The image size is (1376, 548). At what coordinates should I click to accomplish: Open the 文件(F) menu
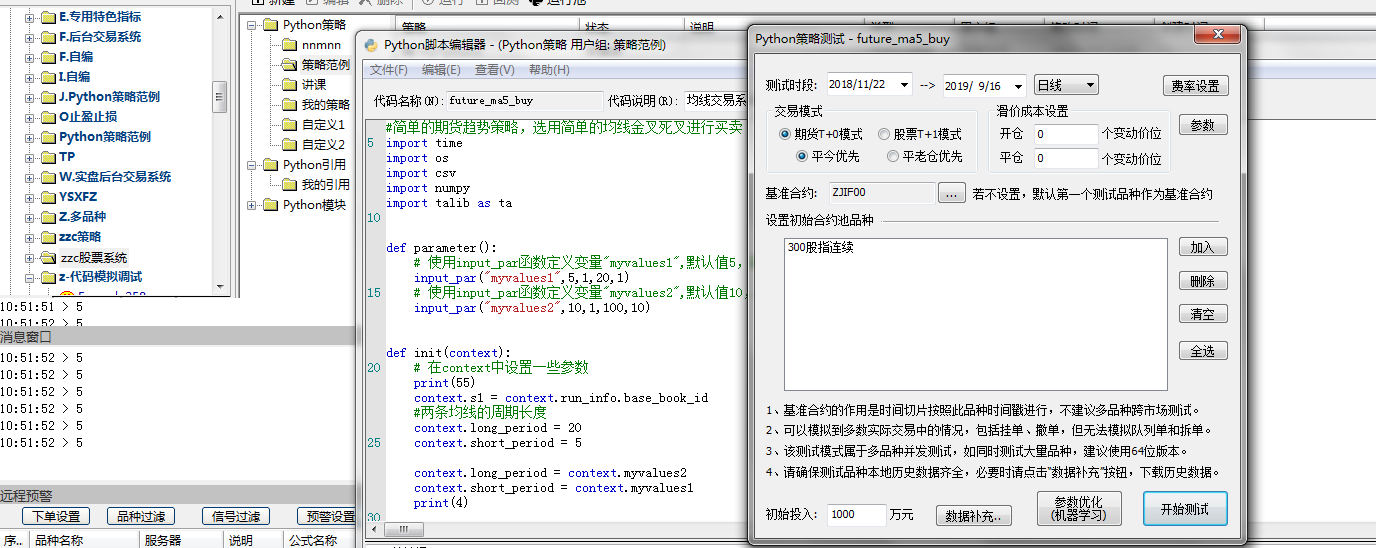[388, 70]
